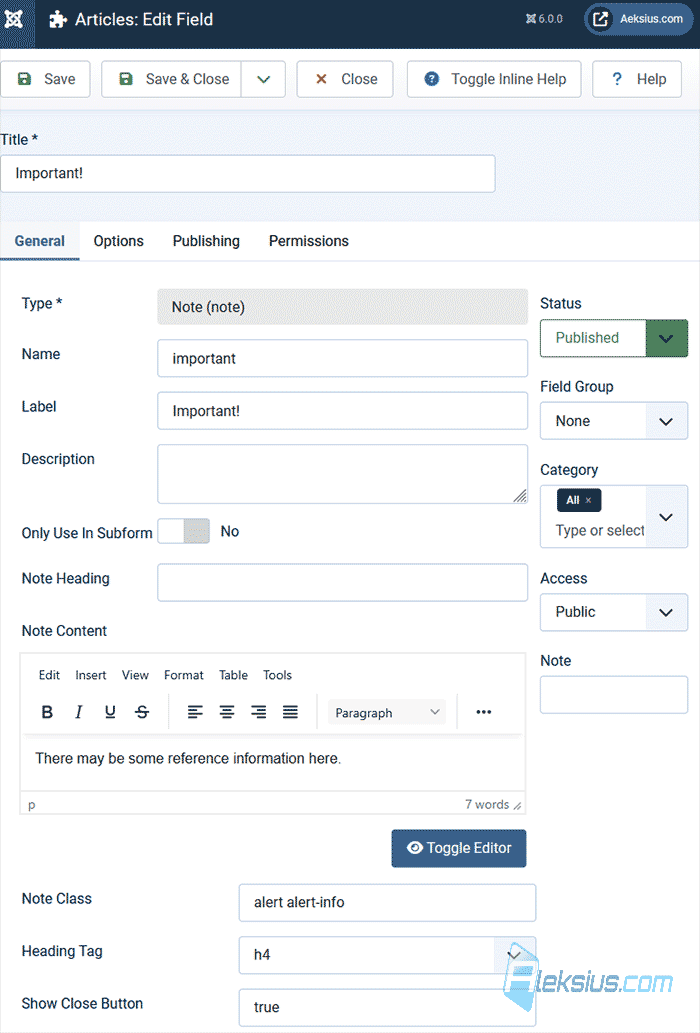Underline the selected text in the editor

coord(110,712)
